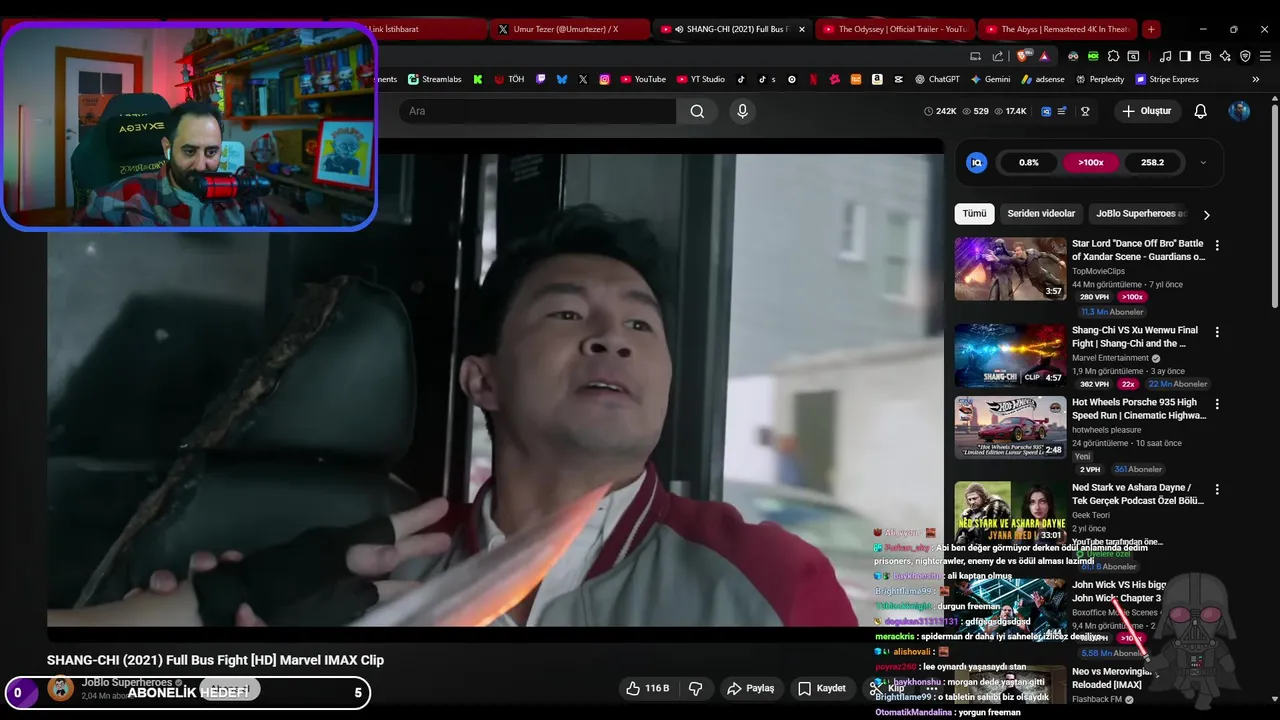Click the share page icon in address bar
This screenshot has width=1280, height=720.
998,56
